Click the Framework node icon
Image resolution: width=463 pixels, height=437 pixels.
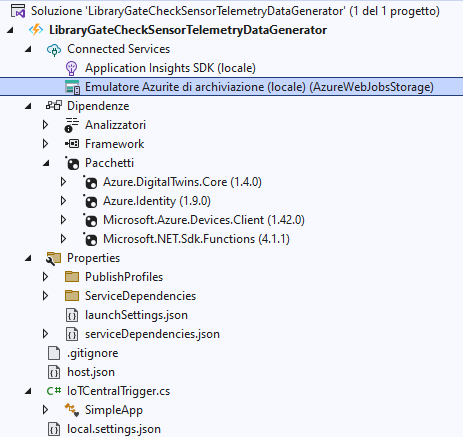click(72, 144)
